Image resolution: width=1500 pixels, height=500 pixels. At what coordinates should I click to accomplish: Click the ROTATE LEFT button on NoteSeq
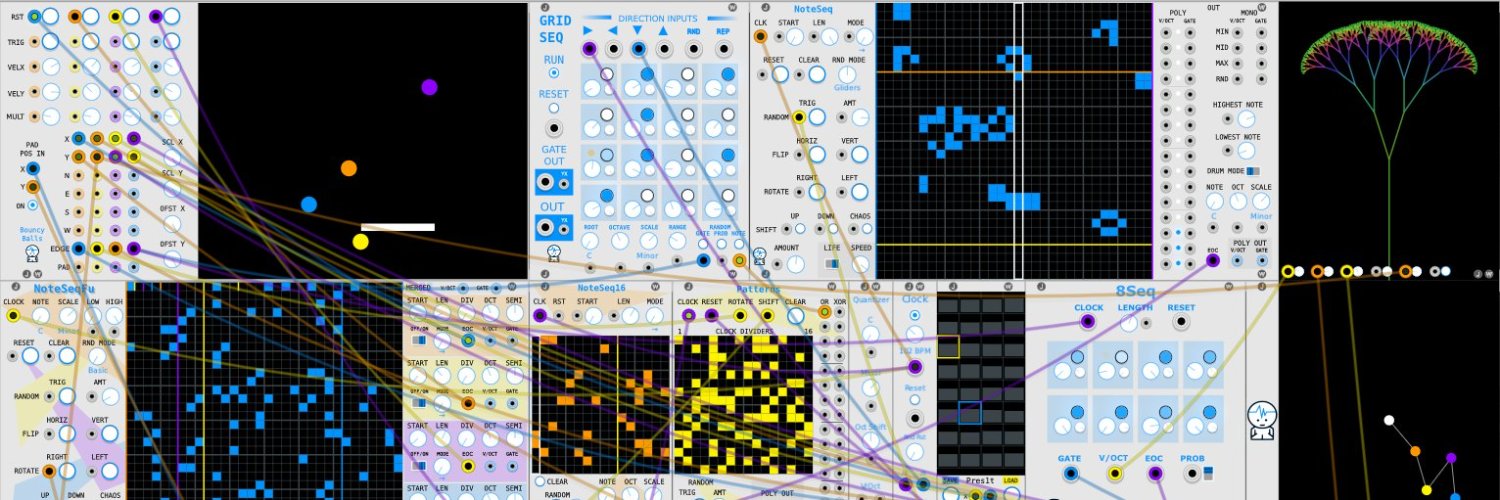pos(859,191)
